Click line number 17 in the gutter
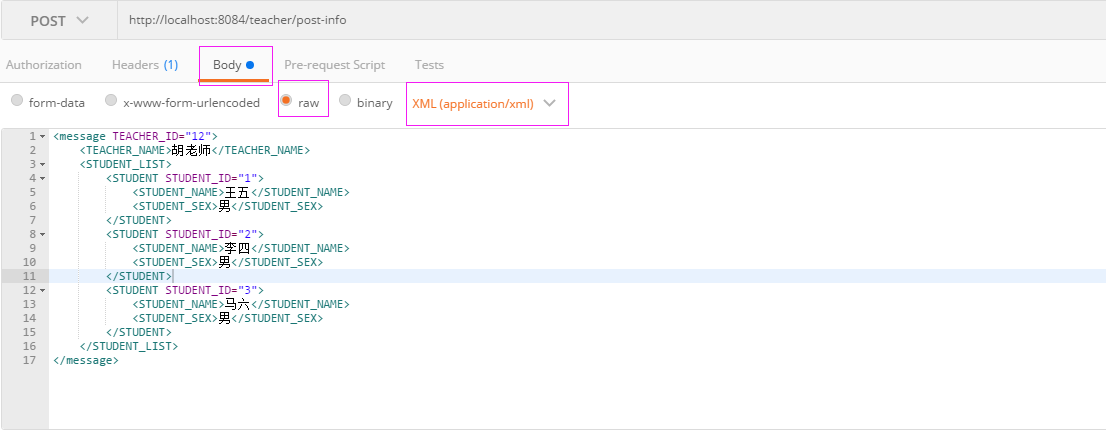This screenshot has height=432, width=1106. tap(30, 360)
